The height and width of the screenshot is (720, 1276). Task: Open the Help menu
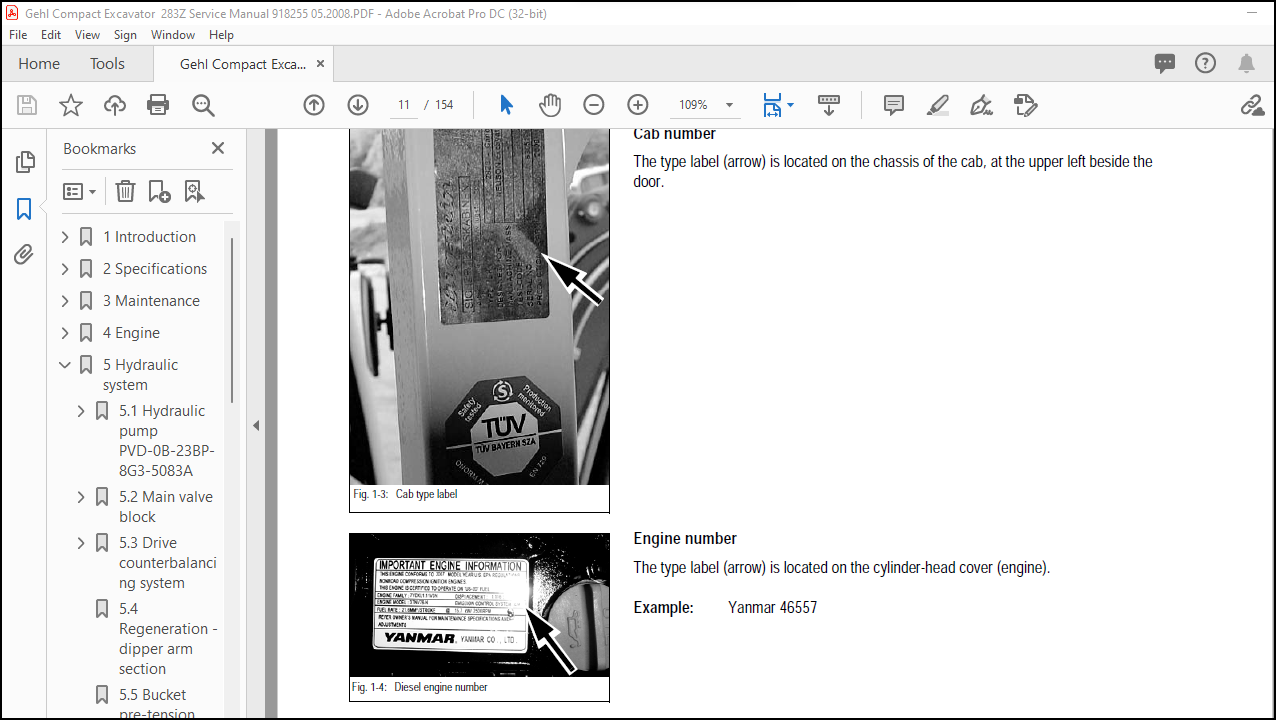click(221, 34)
